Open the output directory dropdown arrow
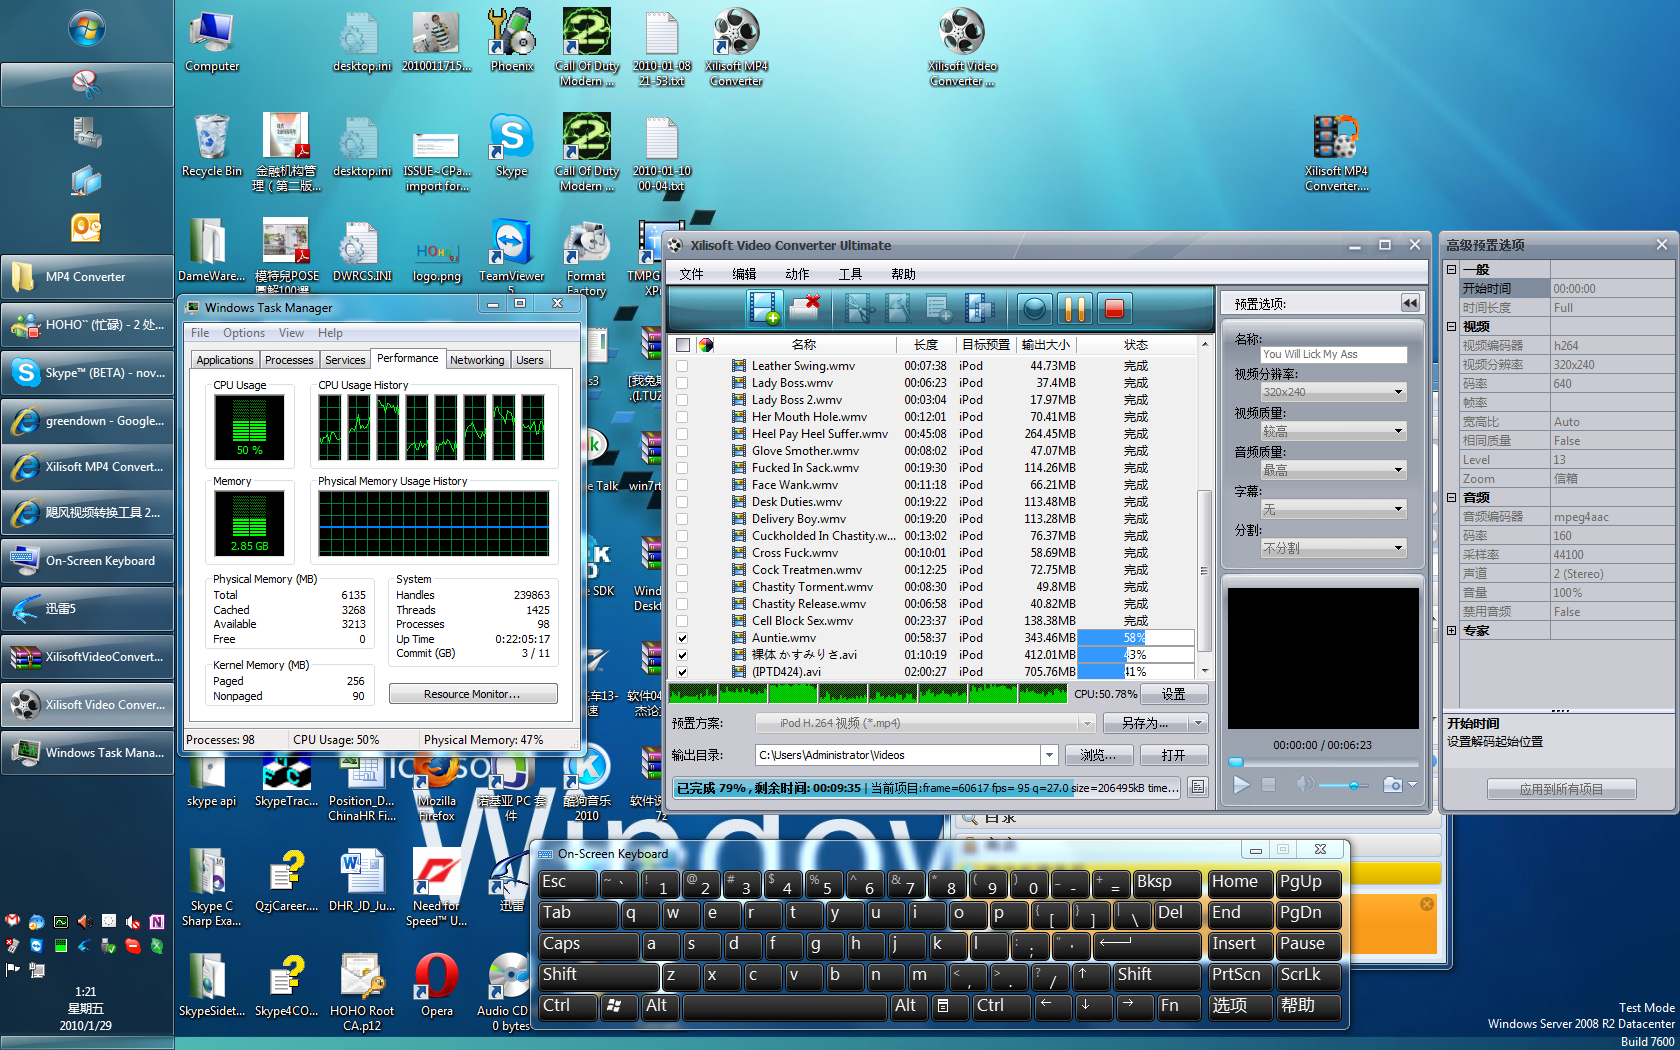 (1049, 755)
